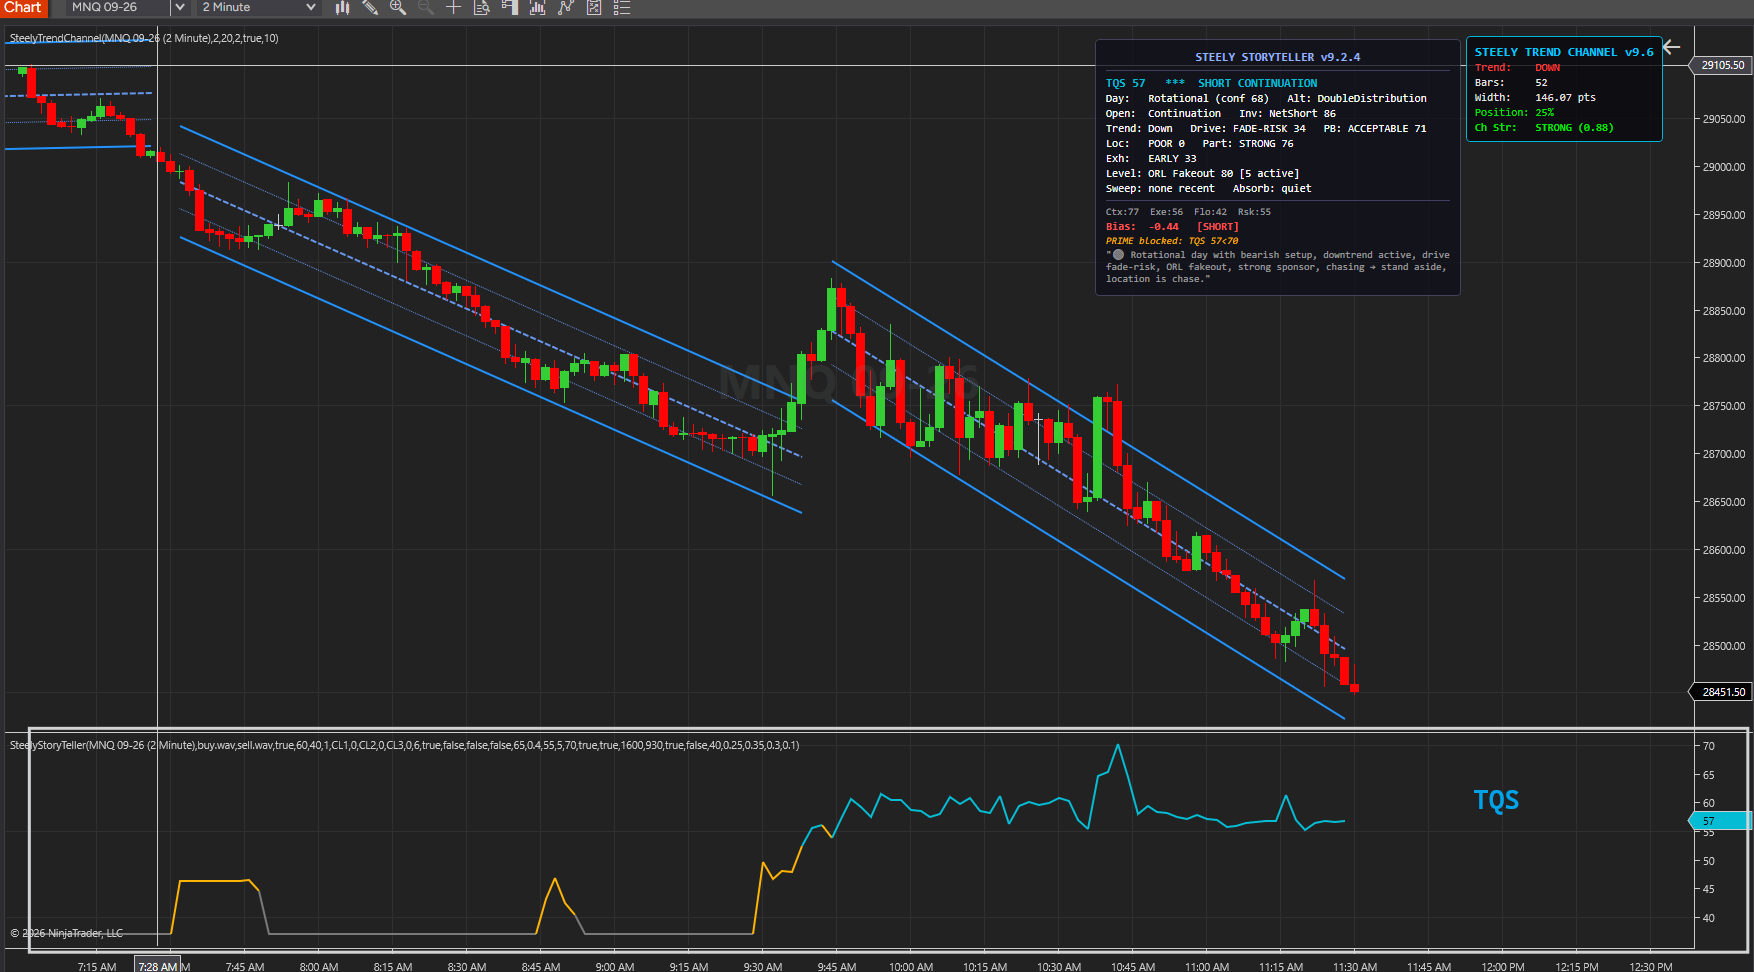The width and height of the screenshot is (1754, 972).
Task: Expand the MNQ 09-26 instrument dropdown arrow
Action: (180, 7)
